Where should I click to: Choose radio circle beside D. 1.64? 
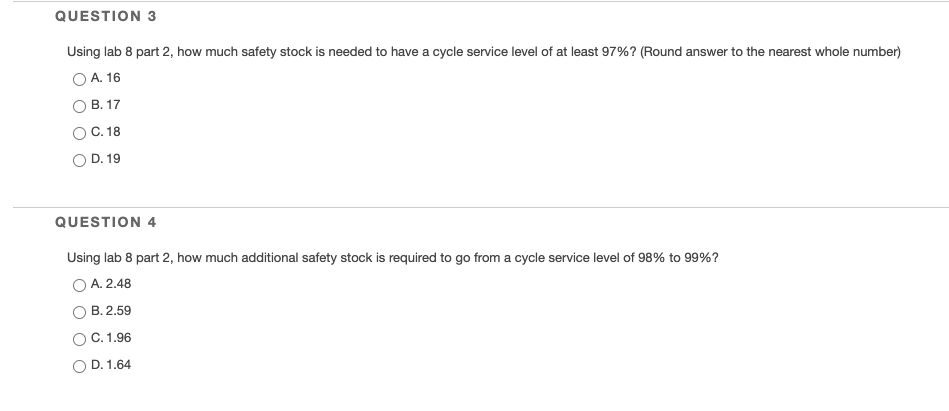pos(79,366)
